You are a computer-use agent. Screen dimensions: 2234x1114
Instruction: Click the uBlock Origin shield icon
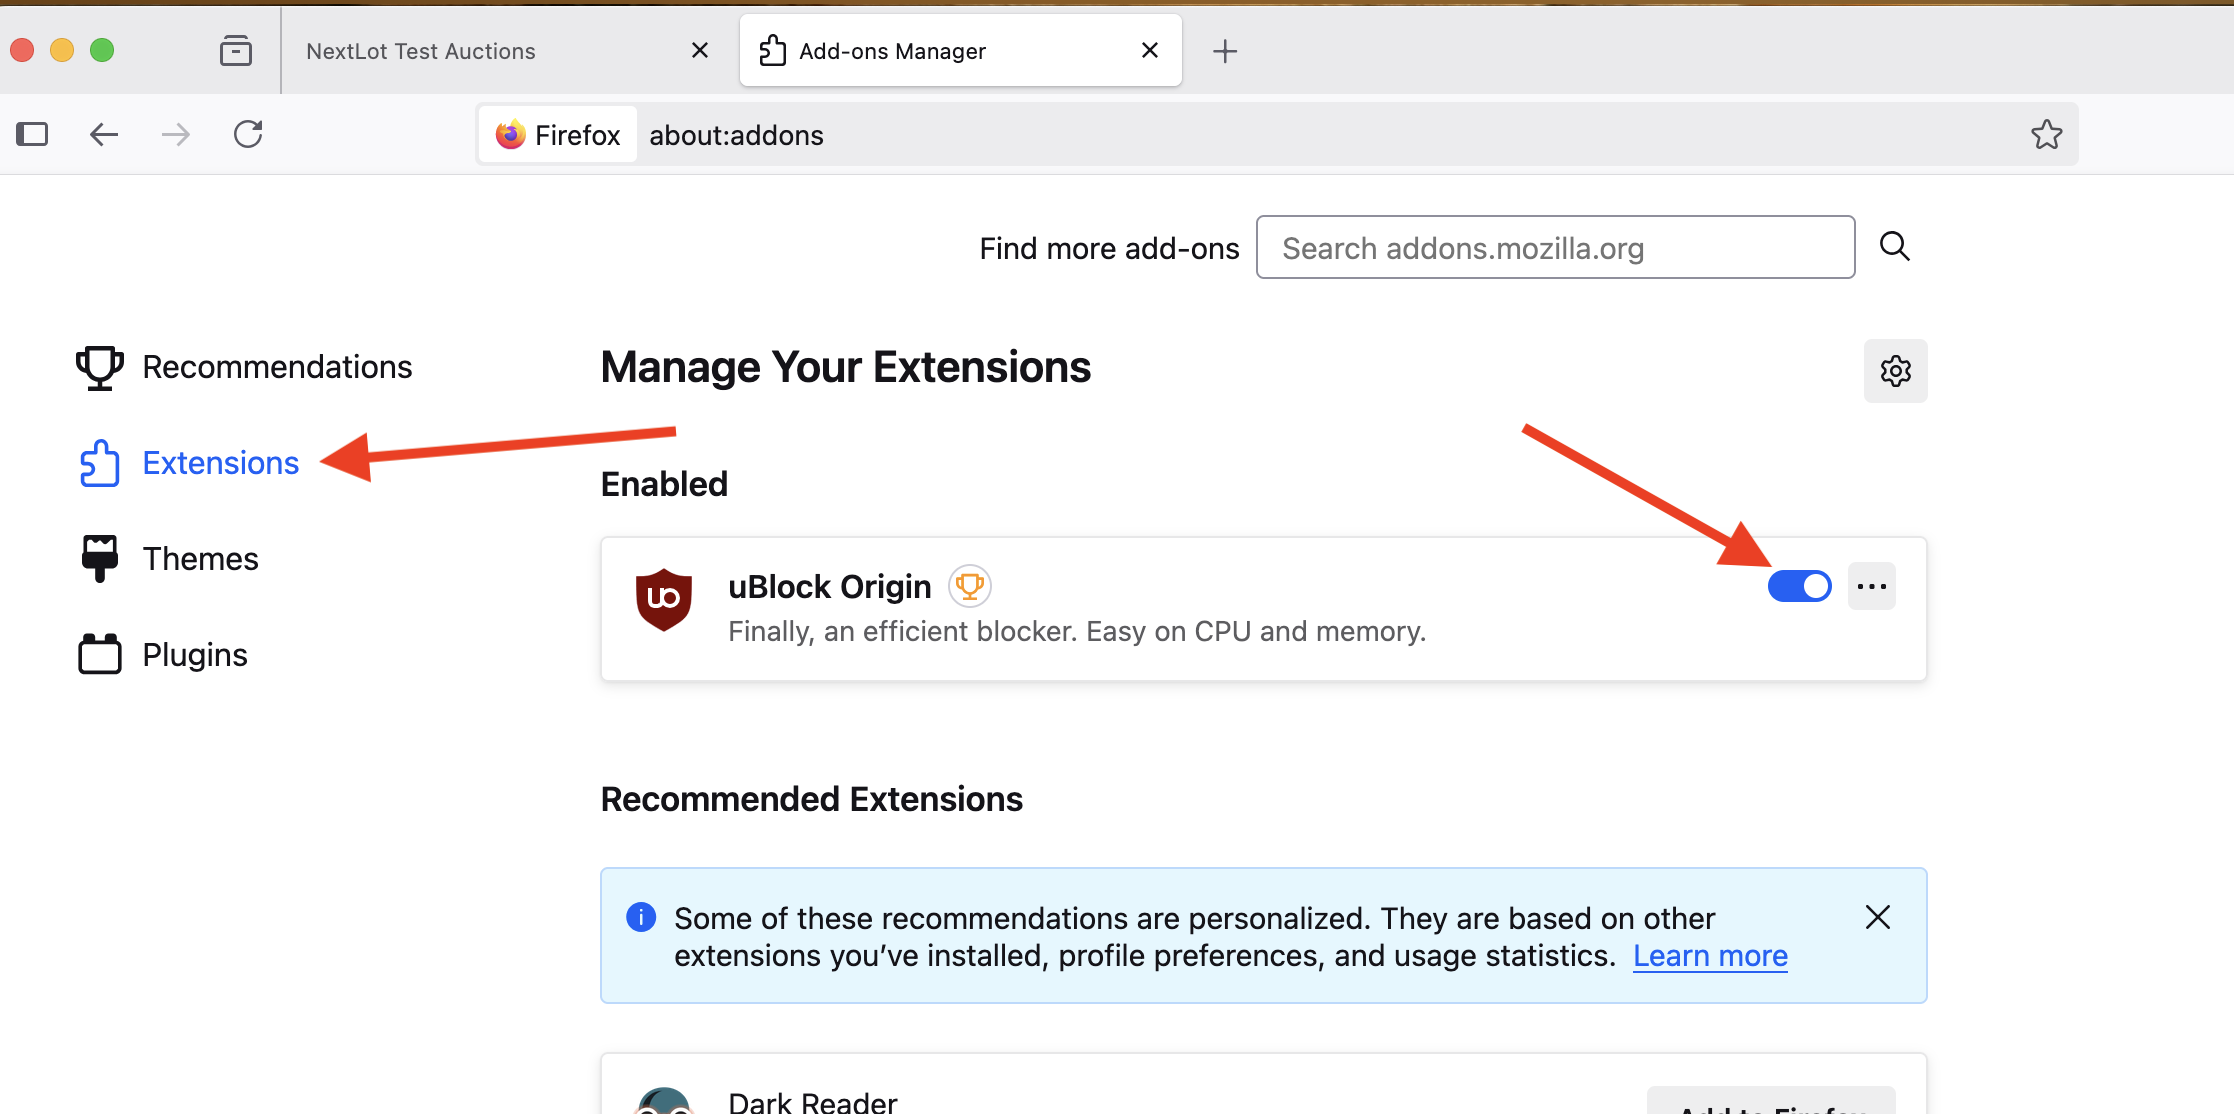[x=664, y=600]
